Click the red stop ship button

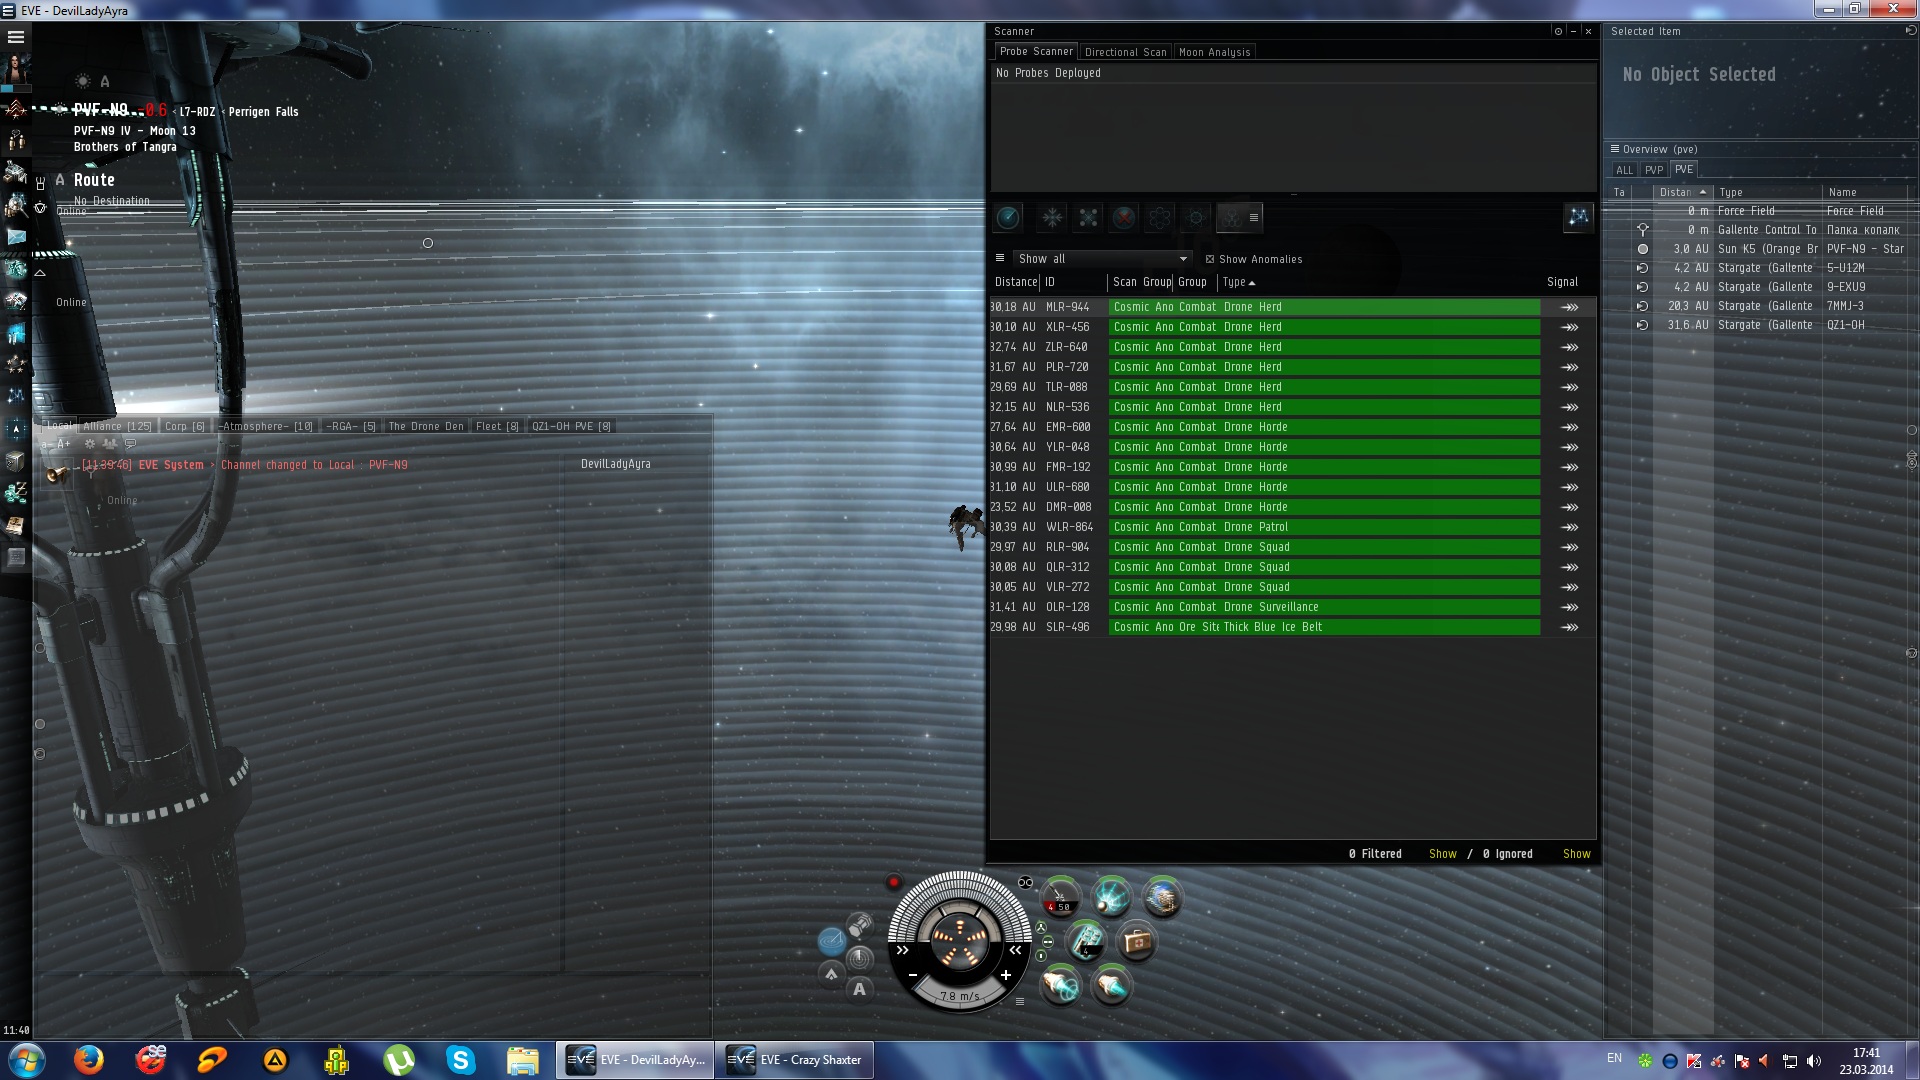[894, 882]
